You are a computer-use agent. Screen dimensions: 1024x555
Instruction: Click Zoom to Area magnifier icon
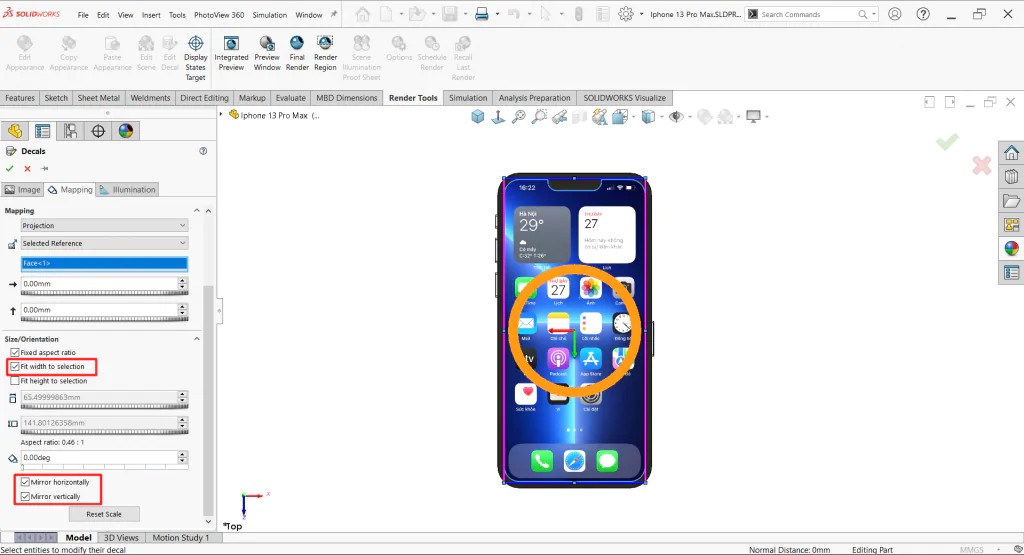[x=539, y=117]
